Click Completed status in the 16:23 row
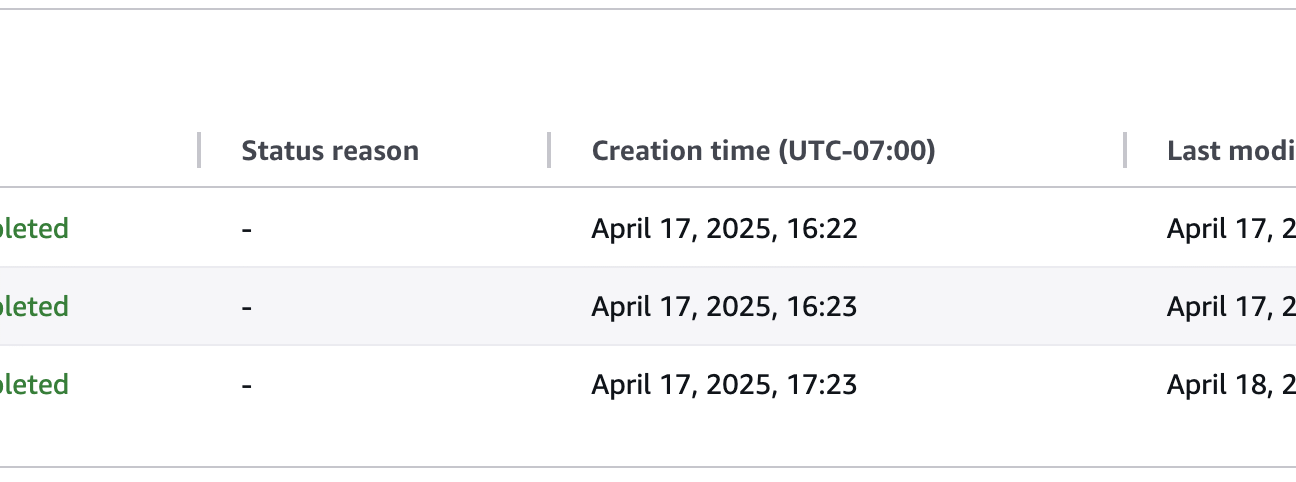The height and width of the screenshot is (482, 1296). pos(34,306)
